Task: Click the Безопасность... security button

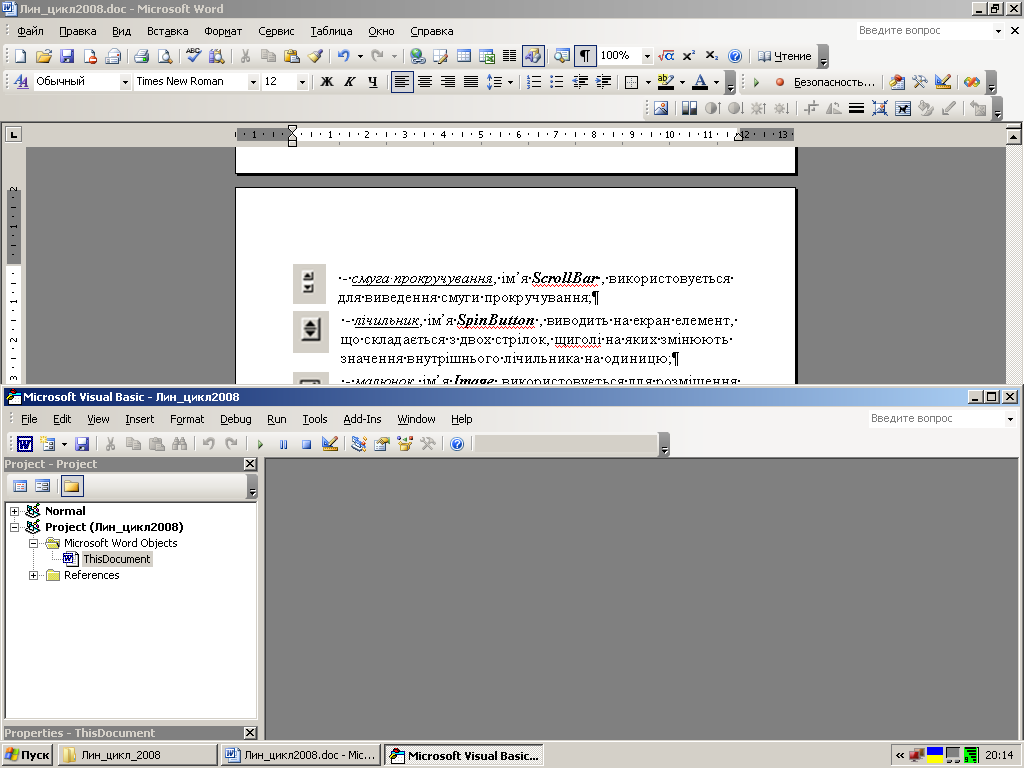Action: (834, 82)
